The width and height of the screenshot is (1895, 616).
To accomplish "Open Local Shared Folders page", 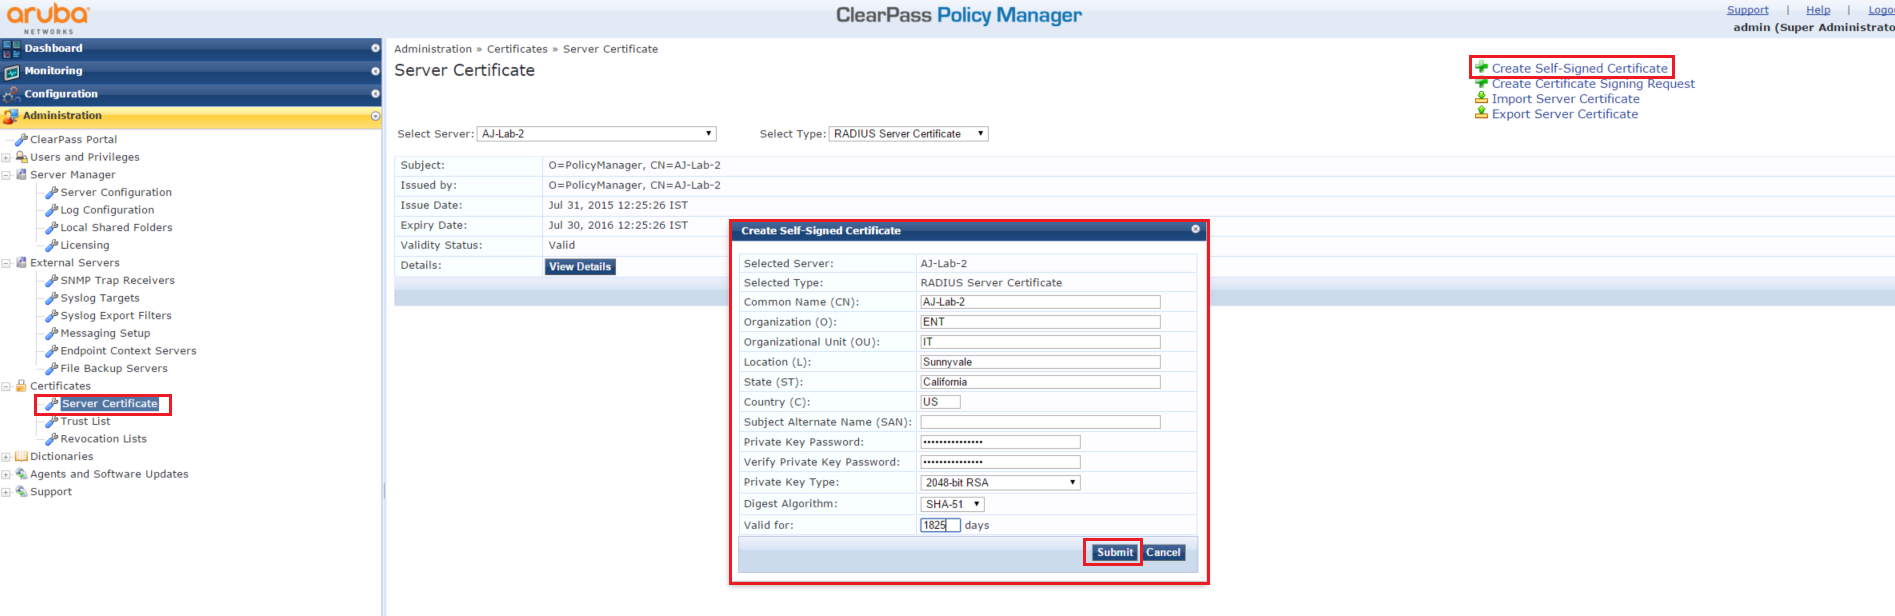I will [x=116, y=228].
